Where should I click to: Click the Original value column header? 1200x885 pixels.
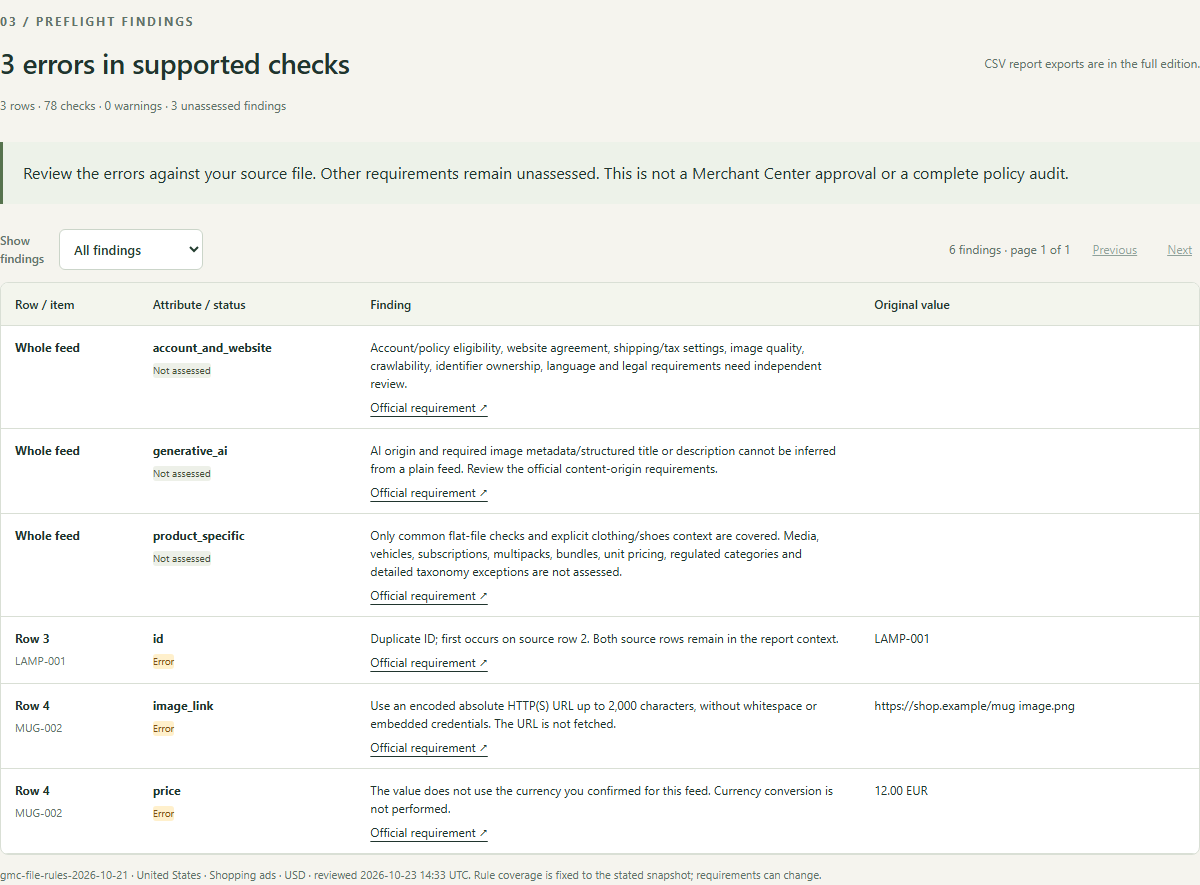point(912,305)
